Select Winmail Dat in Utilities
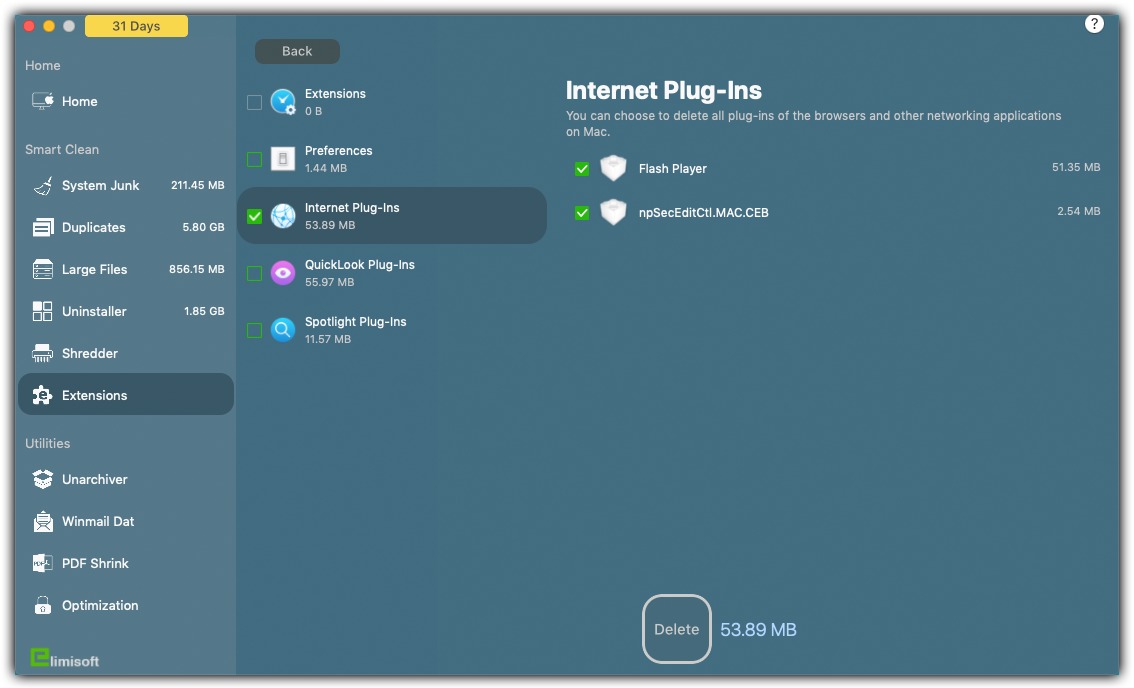Viewport: 1134px width, 688px height. [x=97, y=522]
